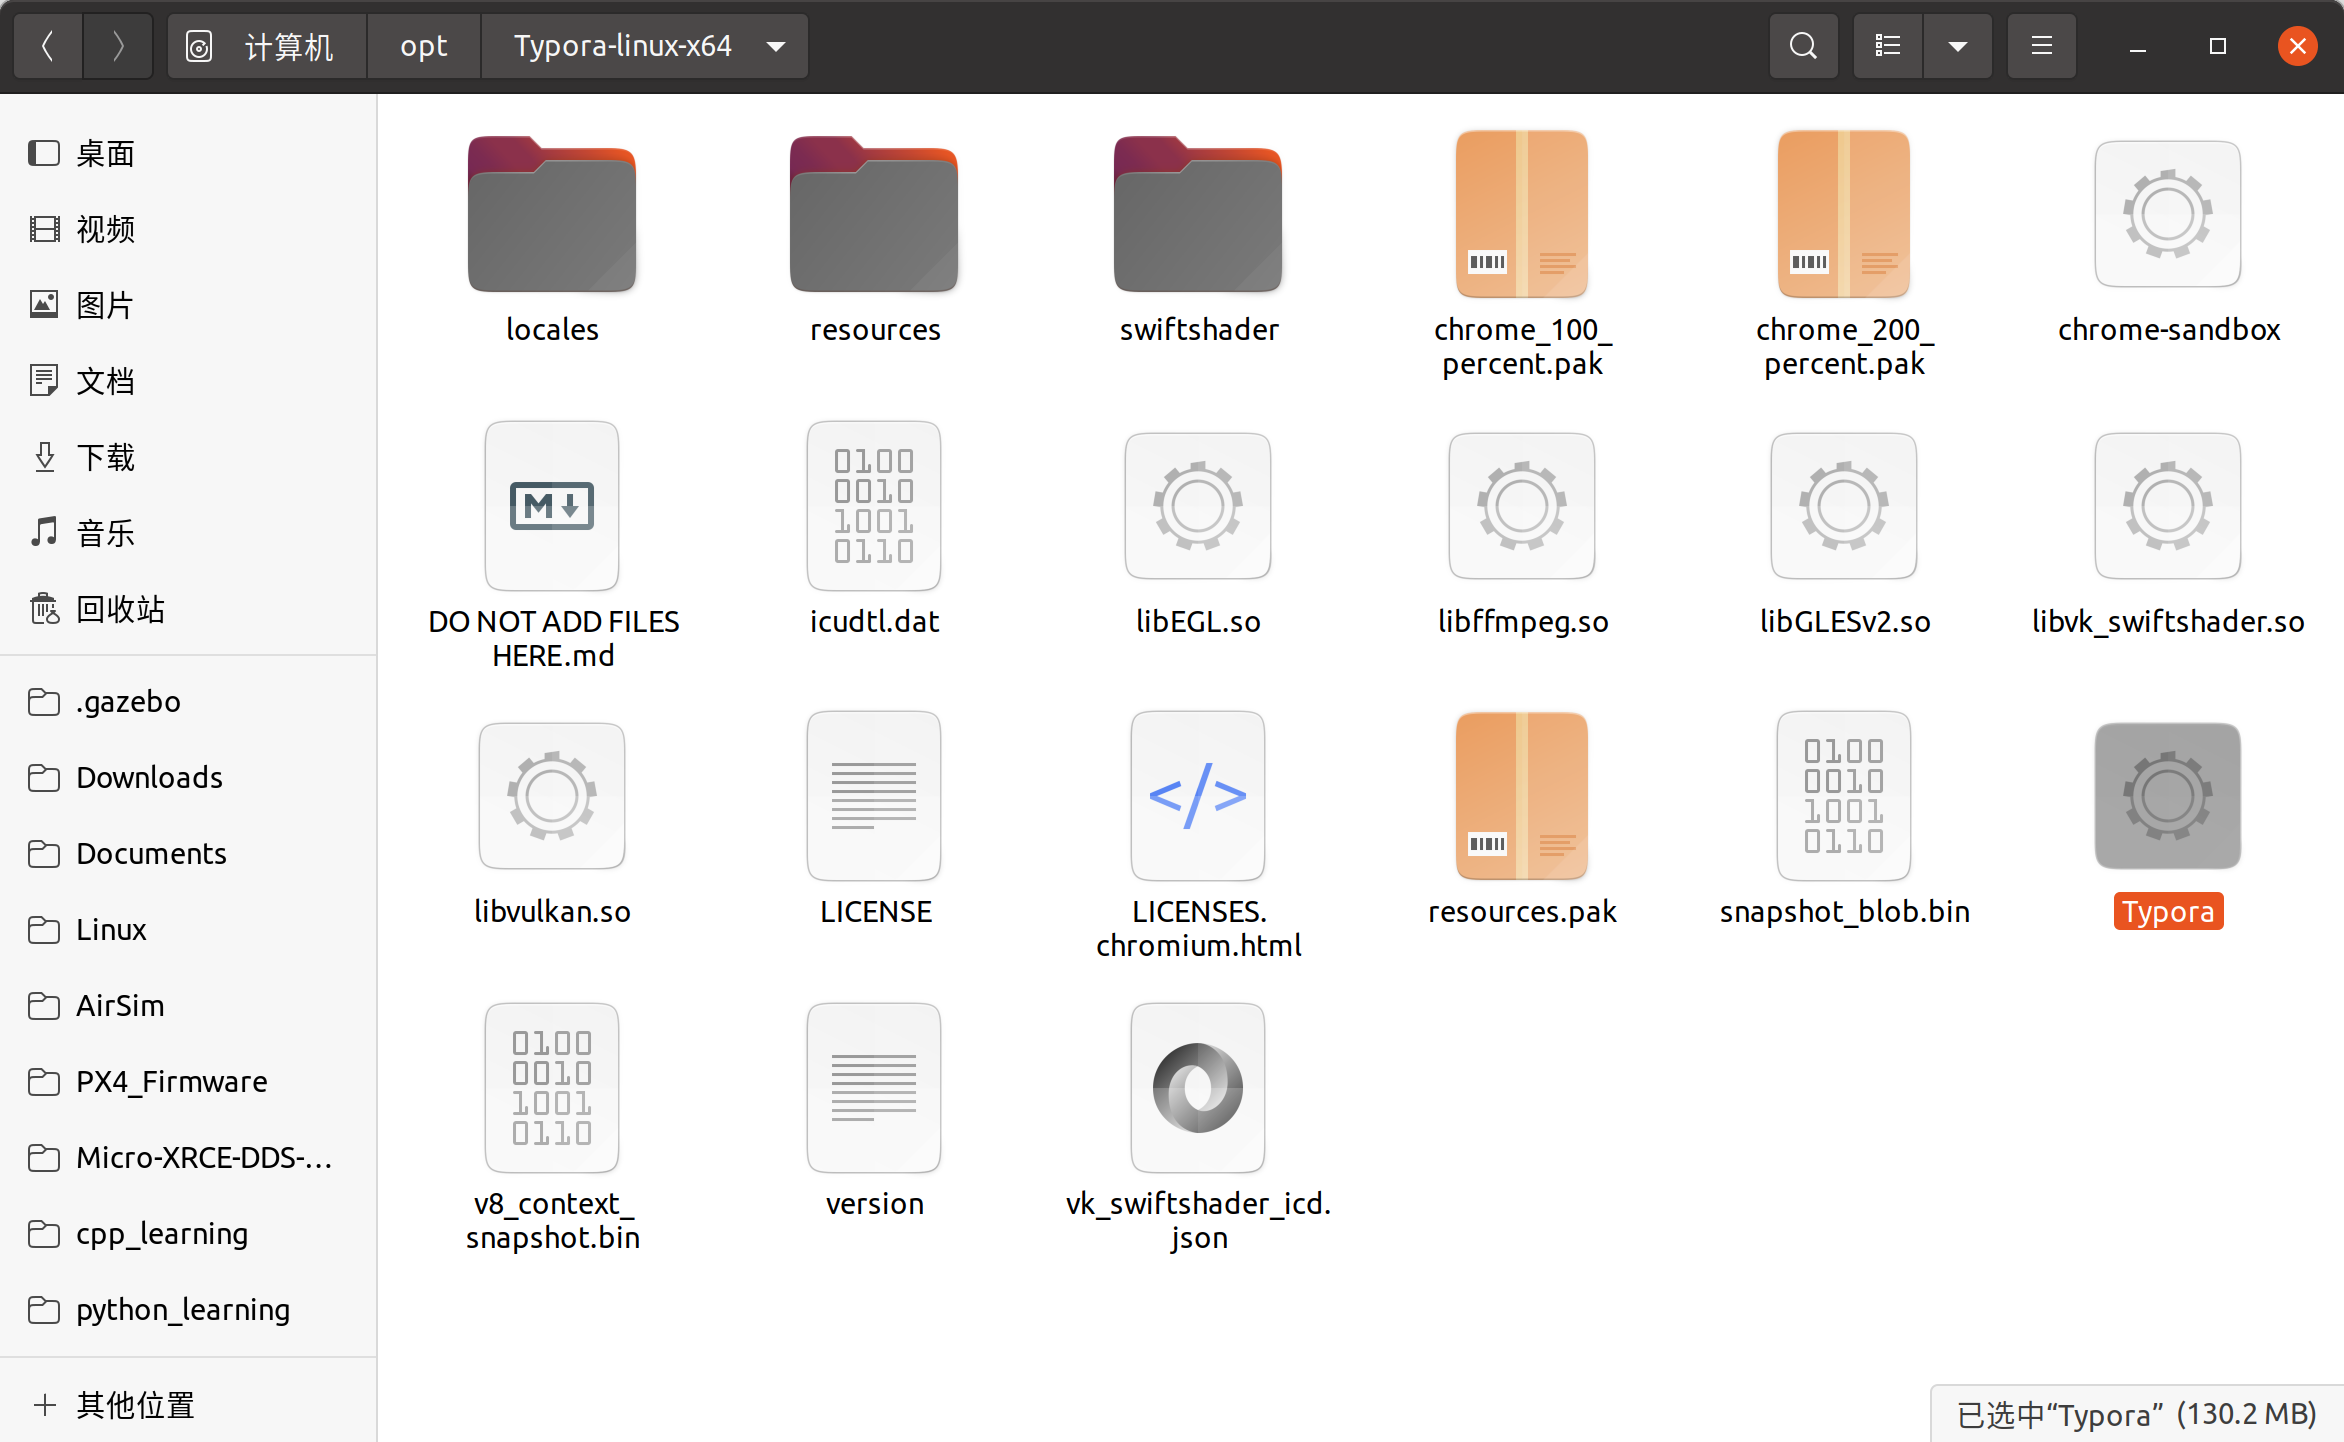Viewport: 2344px width, 1442px height.
Task: Expand Typora-linux-x64 path dropdown arrow
Action: (x=776, y=46)
